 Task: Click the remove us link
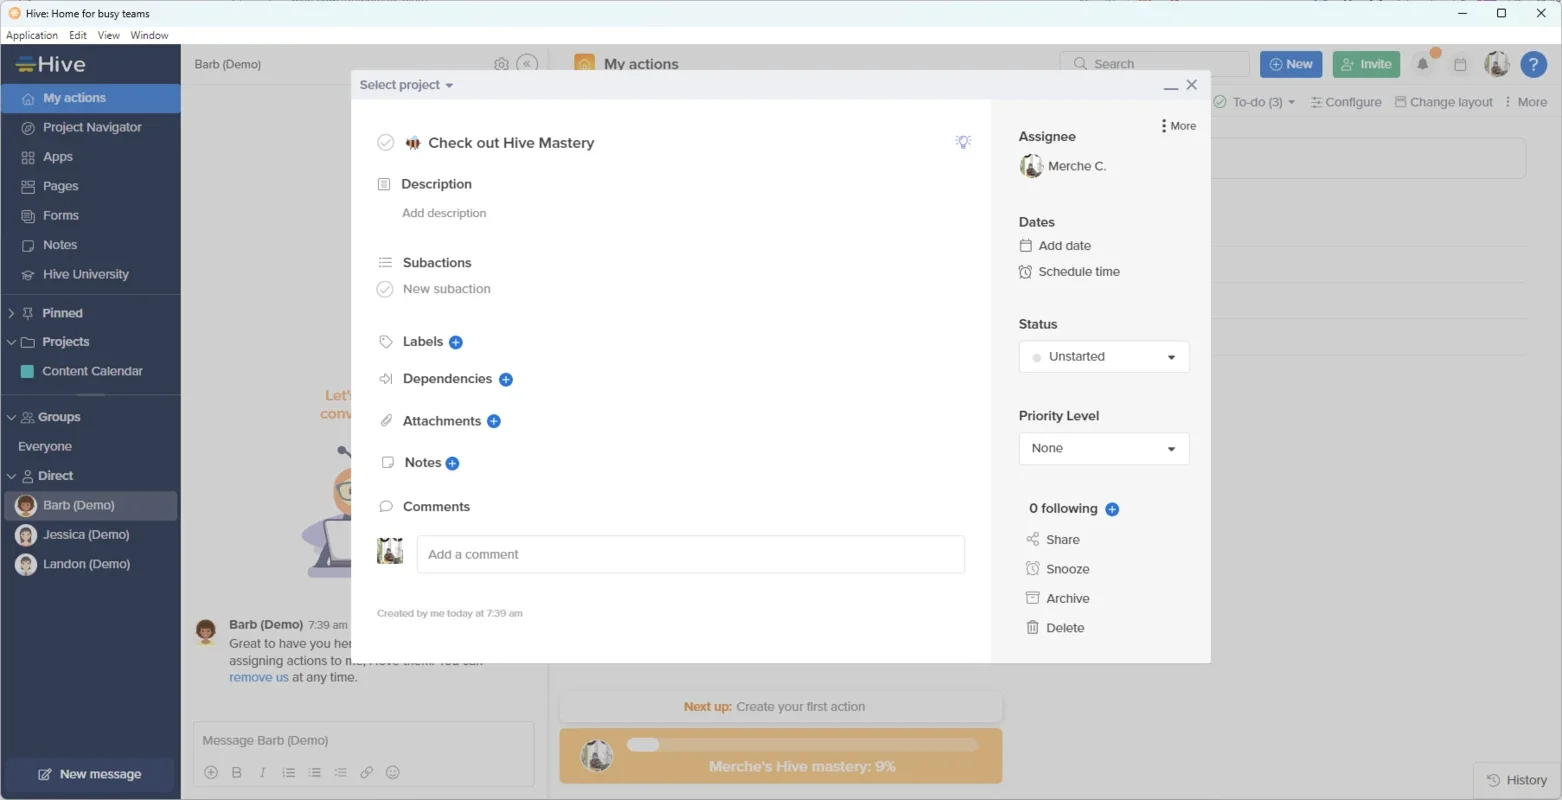259,677
